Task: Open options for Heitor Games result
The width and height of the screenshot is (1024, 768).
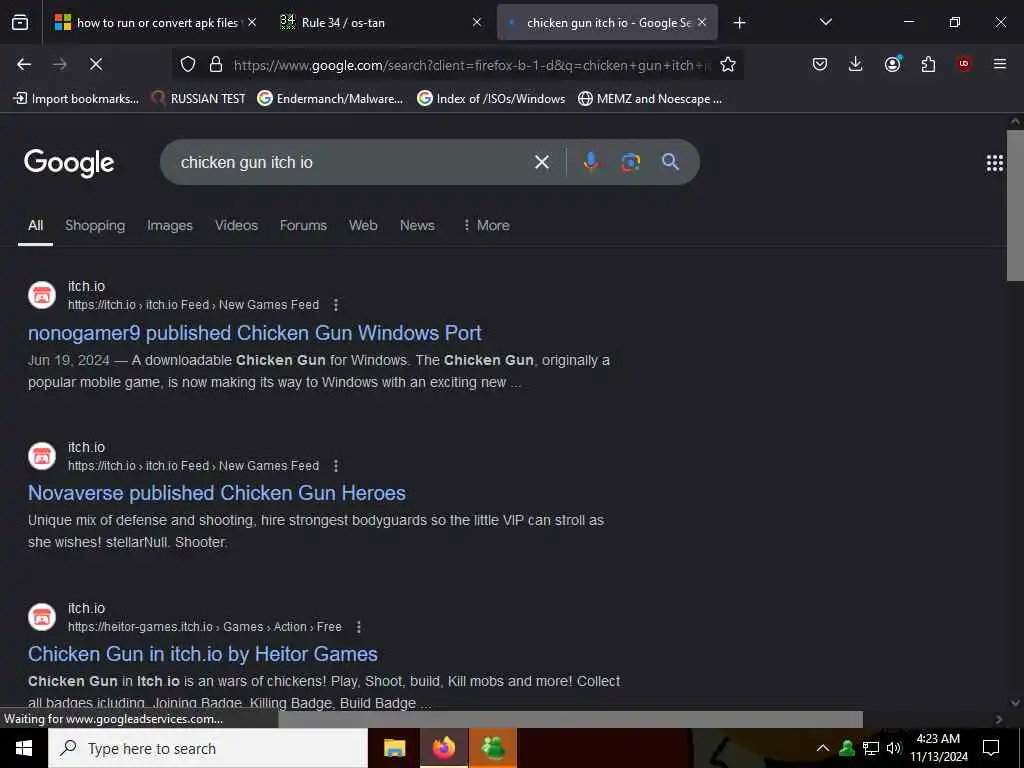Action: (359, 627)
